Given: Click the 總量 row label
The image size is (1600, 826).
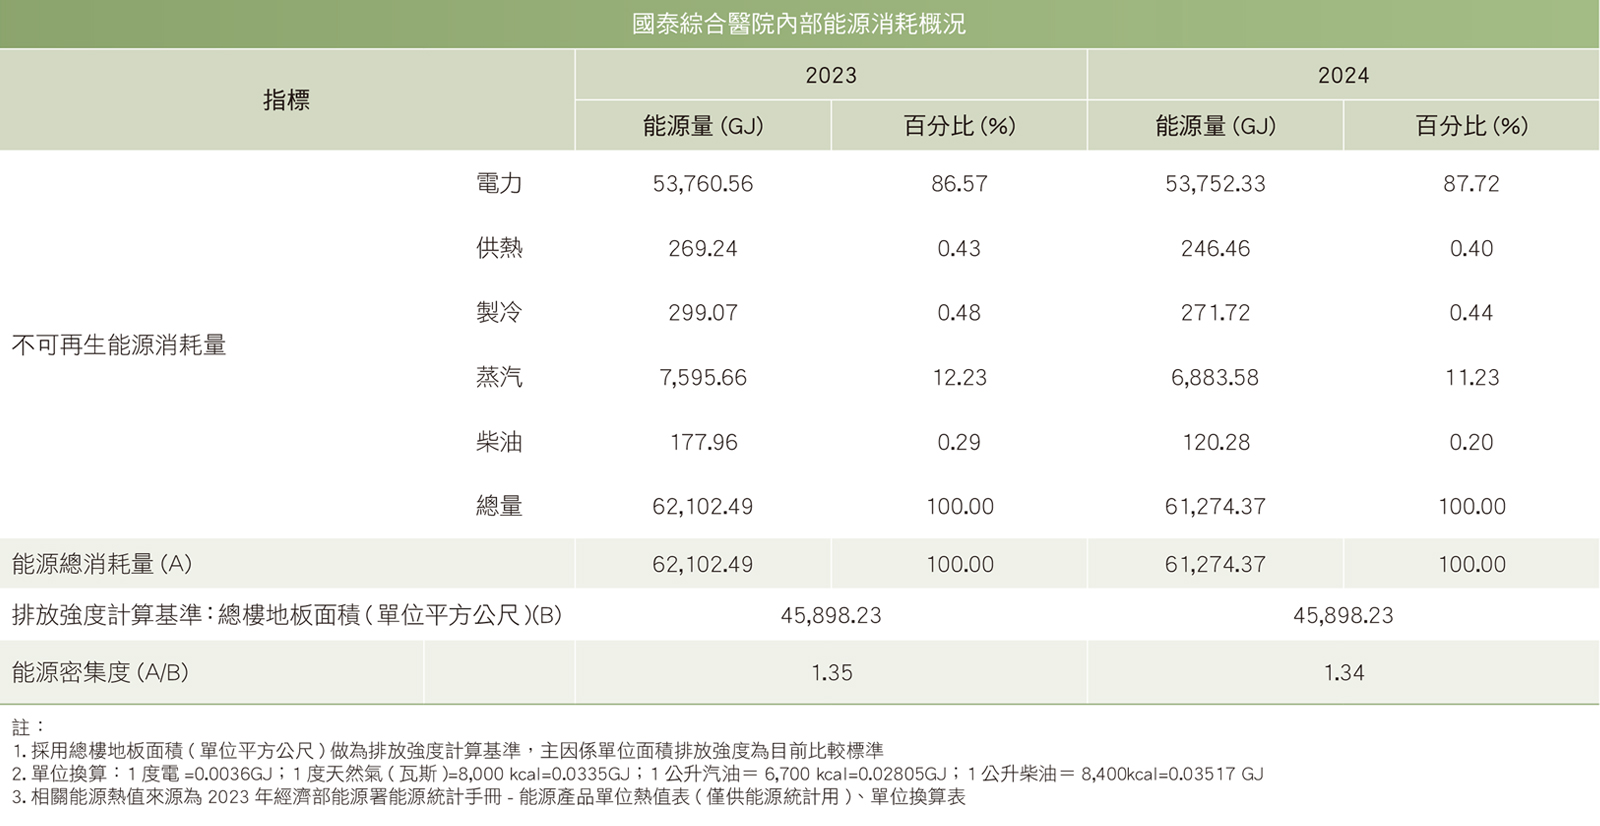Looking at the screenshot, I should point(499,506).
